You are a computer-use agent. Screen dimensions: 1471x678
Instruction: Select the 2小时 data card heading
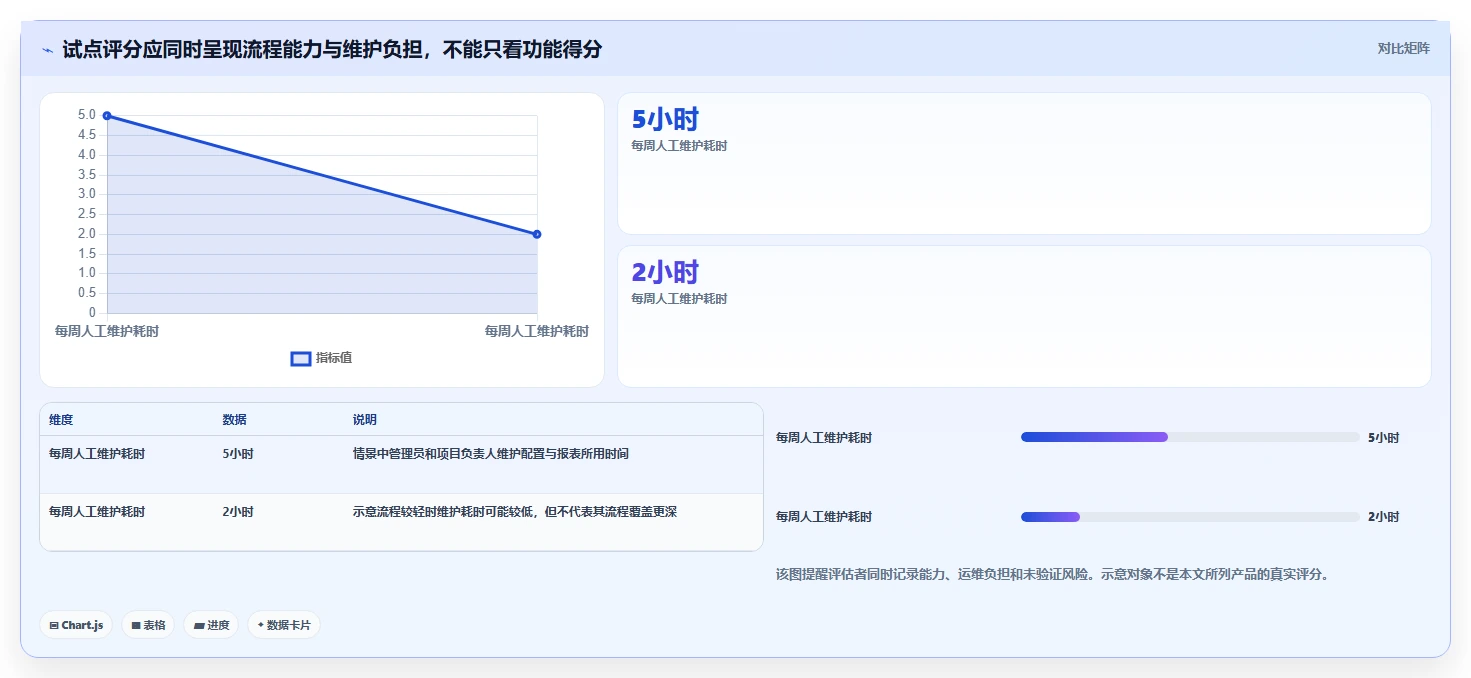coord(665,273)
